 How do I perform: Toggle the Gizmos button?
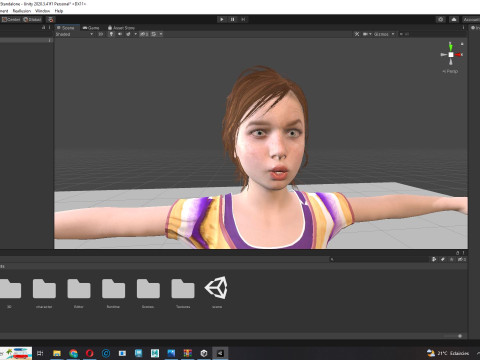coord(381,34)
